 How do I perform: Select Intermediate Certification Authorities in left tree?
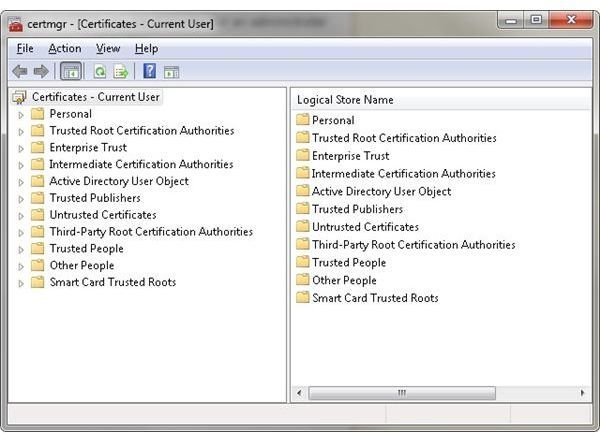141,165
